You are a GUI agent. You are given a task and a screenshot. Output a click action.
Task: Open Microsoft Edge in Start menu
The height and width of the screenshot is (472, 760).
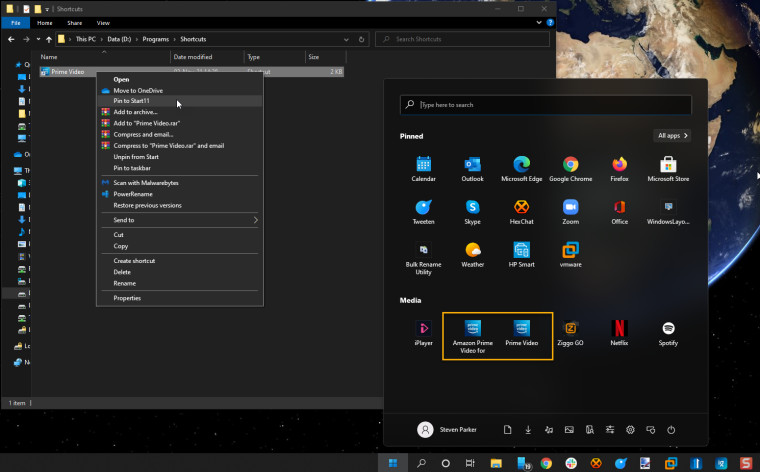coord(522,169)
